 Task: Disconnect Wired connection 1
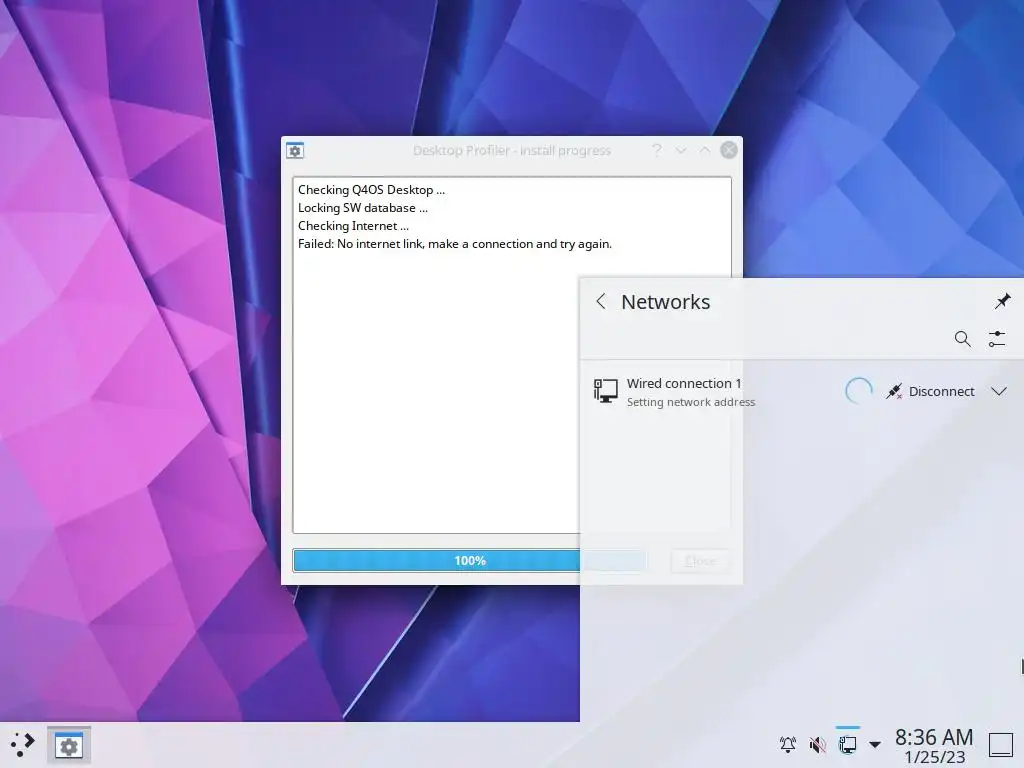(930, 391)
